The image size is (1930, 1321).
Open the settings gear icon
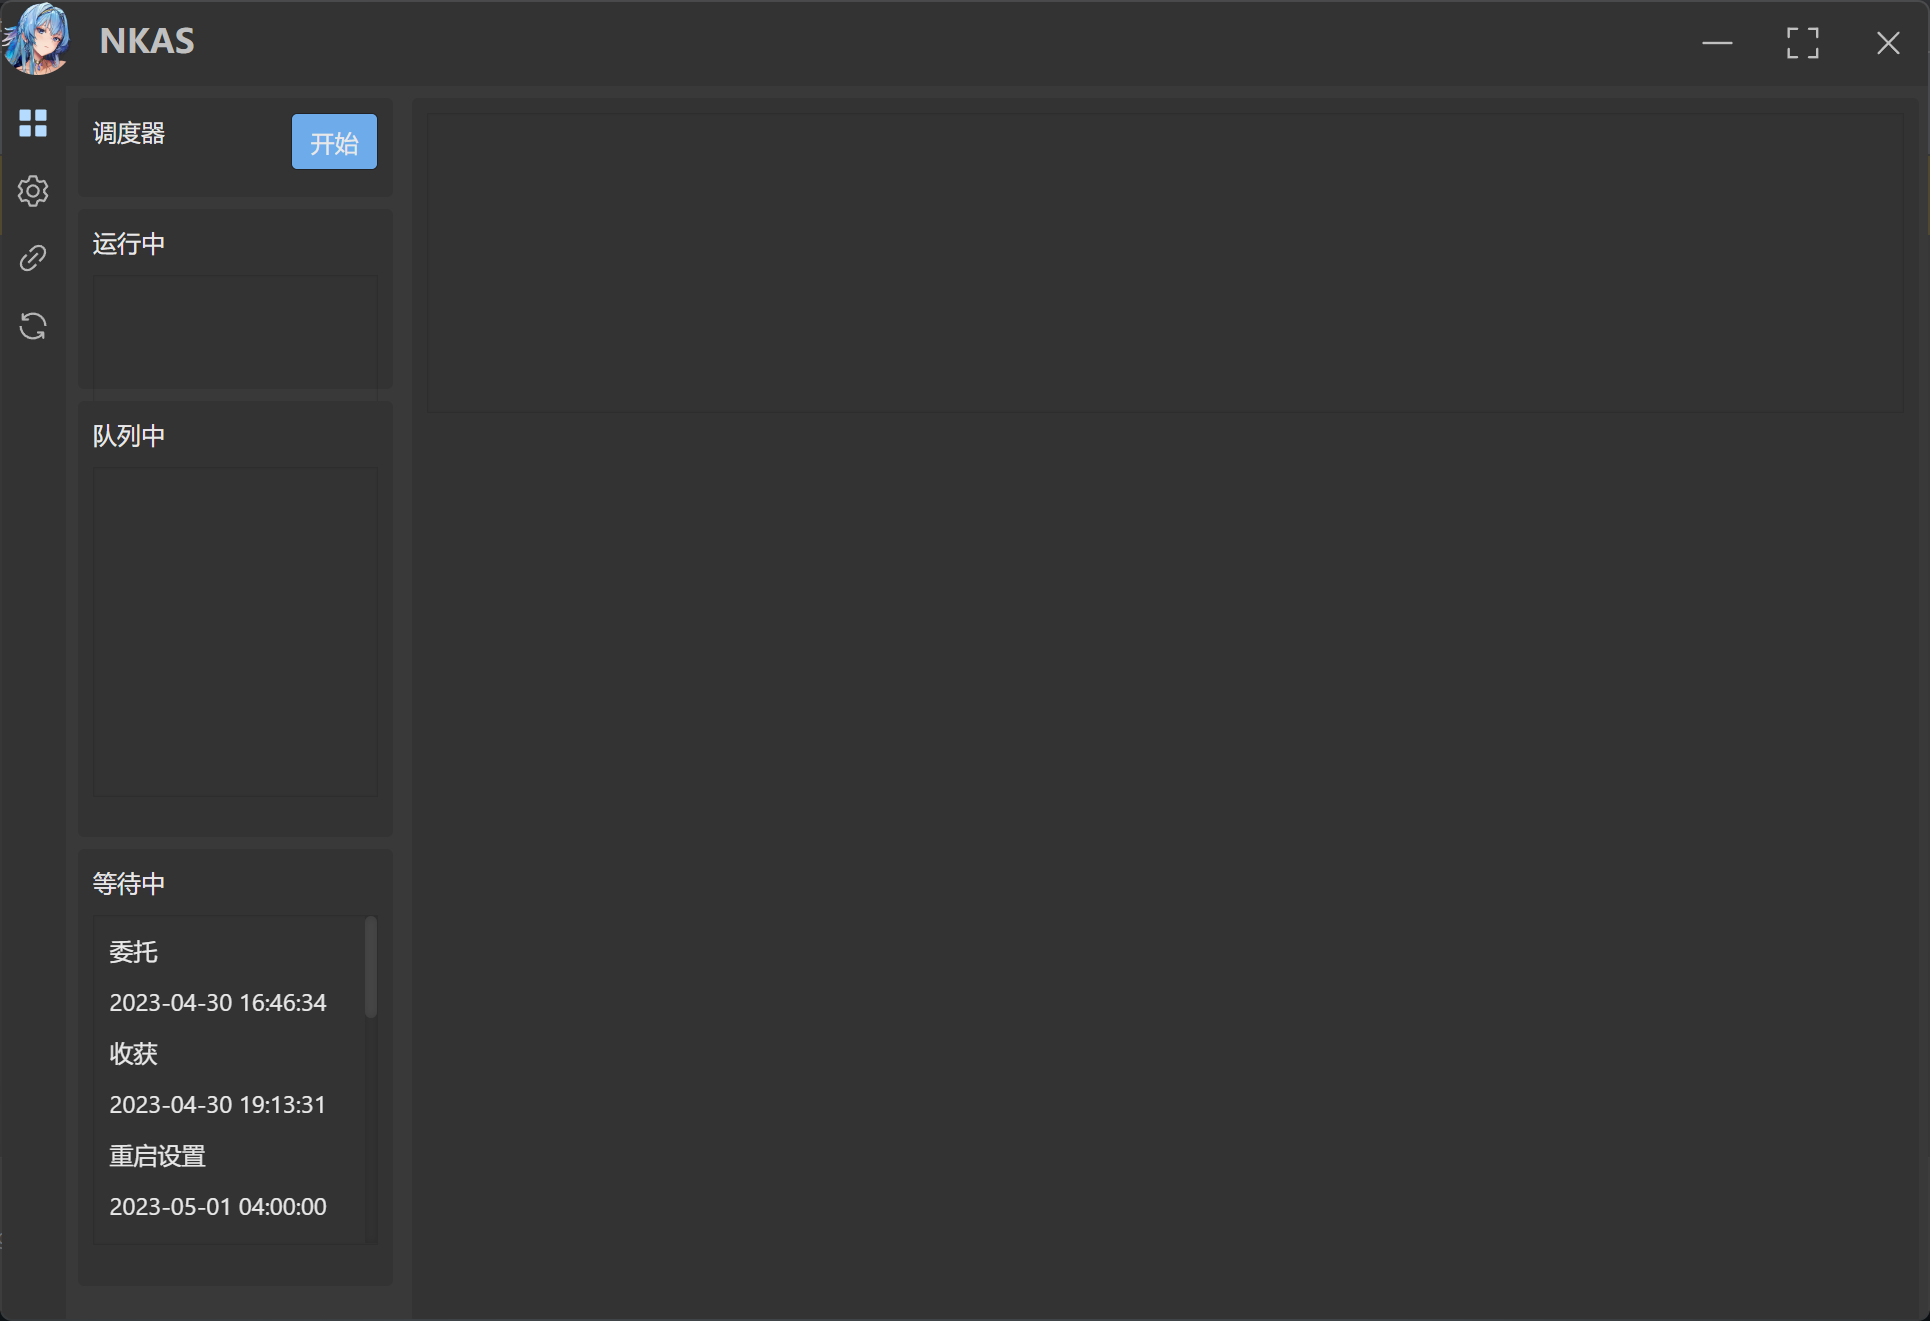(x=33, y=191)
